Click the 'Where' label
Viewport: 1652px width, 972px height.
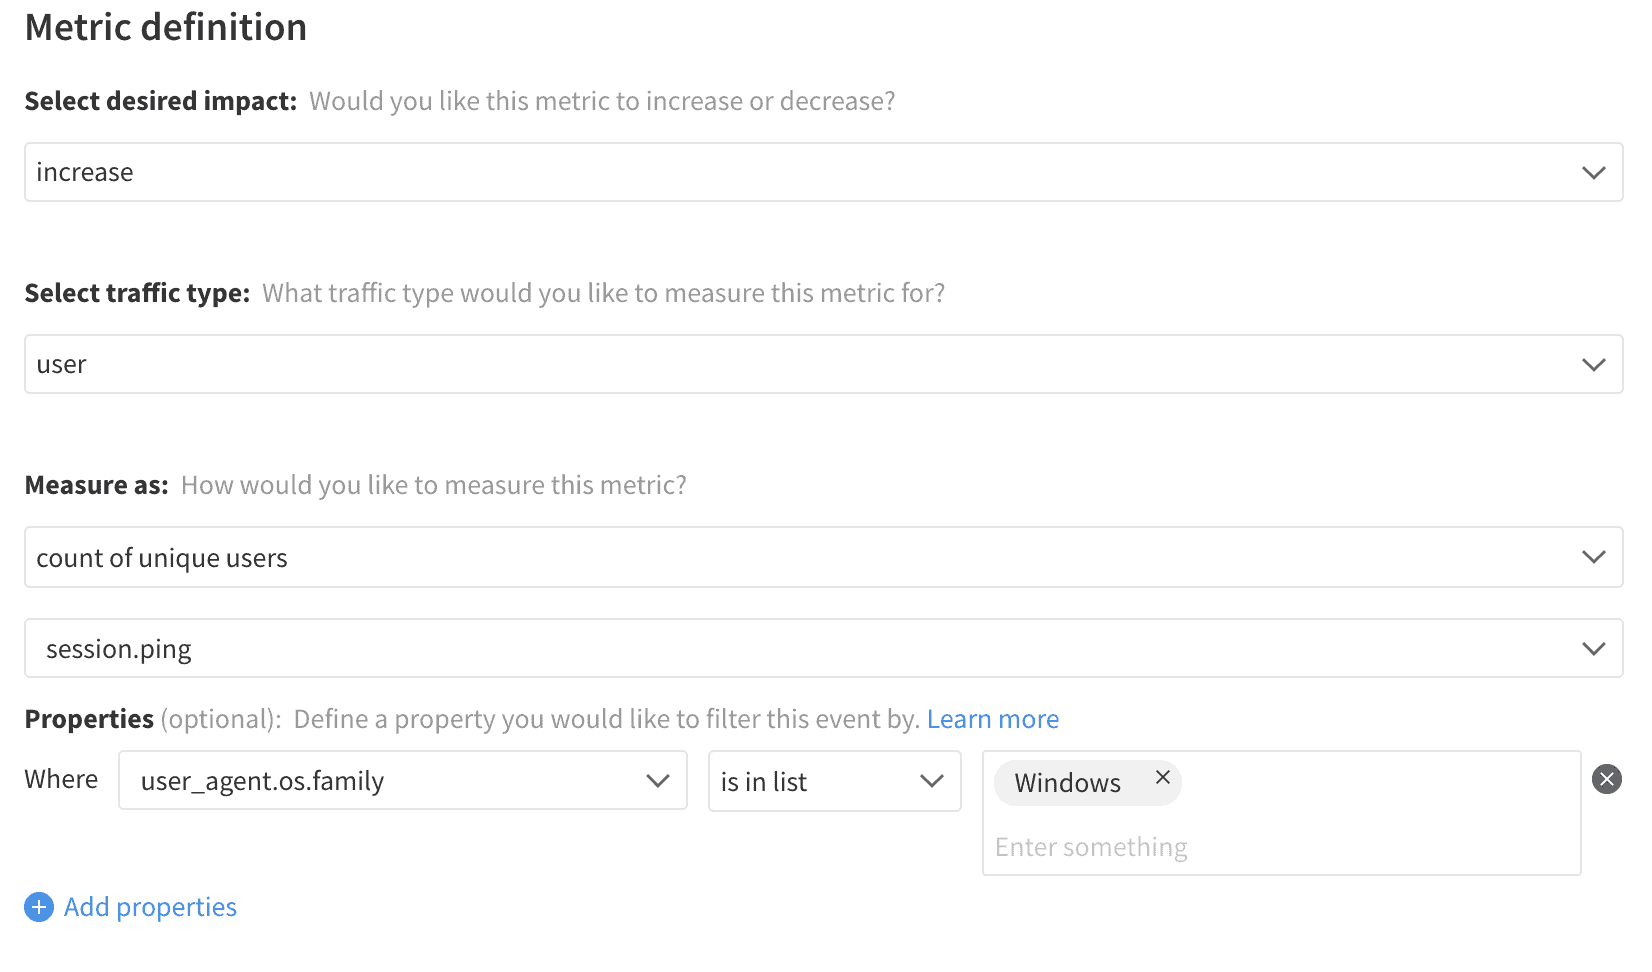point(61,779)
